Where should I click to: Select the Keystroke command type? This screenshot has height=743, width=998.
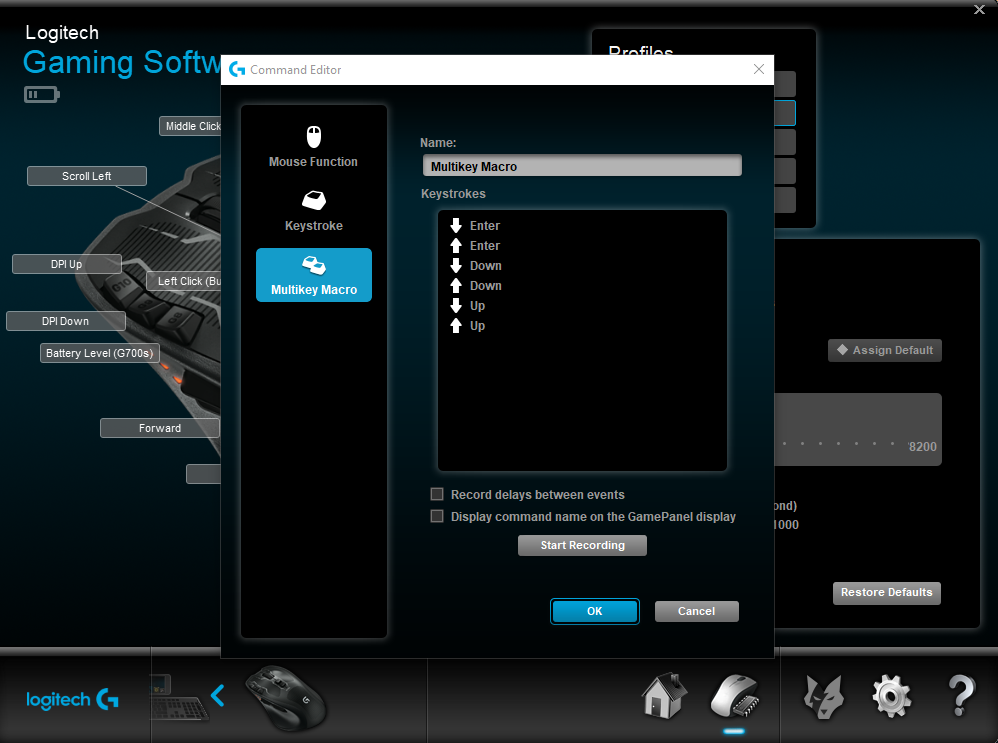tap(313, 211)
